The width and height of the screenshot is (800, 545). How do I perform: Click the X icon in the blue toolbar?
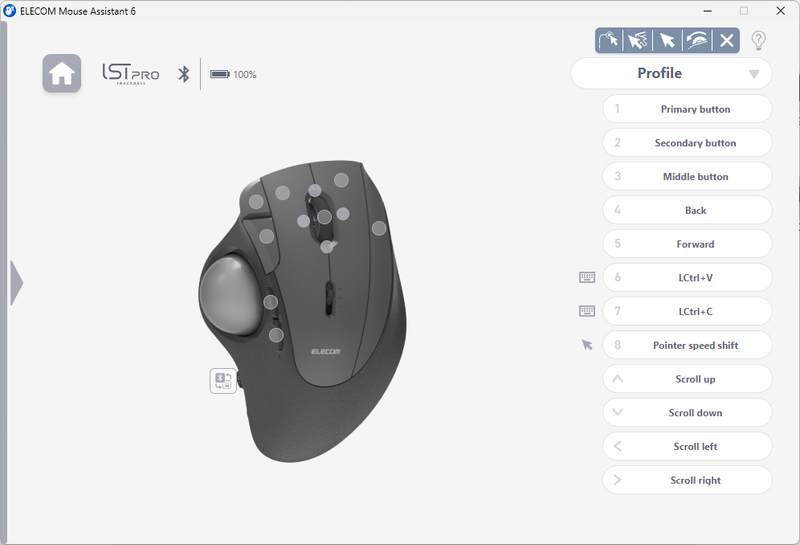click(x=727, y=40)
